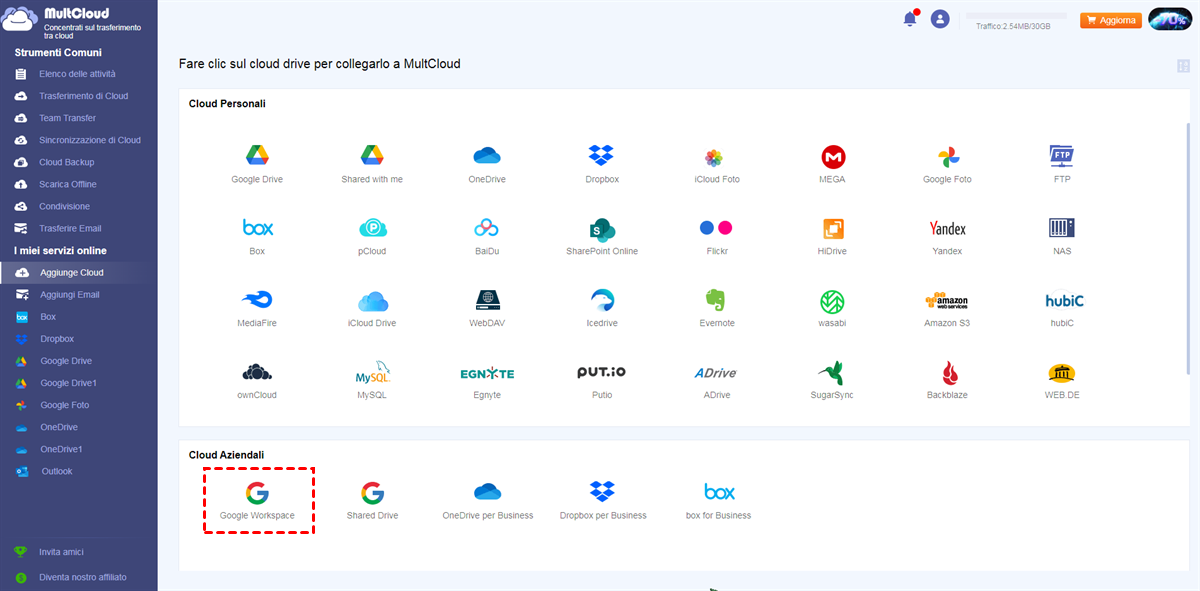Screen dimensions: 1200x591
Task: Select Google Workspace under Cloud Aziendali
Action: pyautogui.click(x=257, y=492)
